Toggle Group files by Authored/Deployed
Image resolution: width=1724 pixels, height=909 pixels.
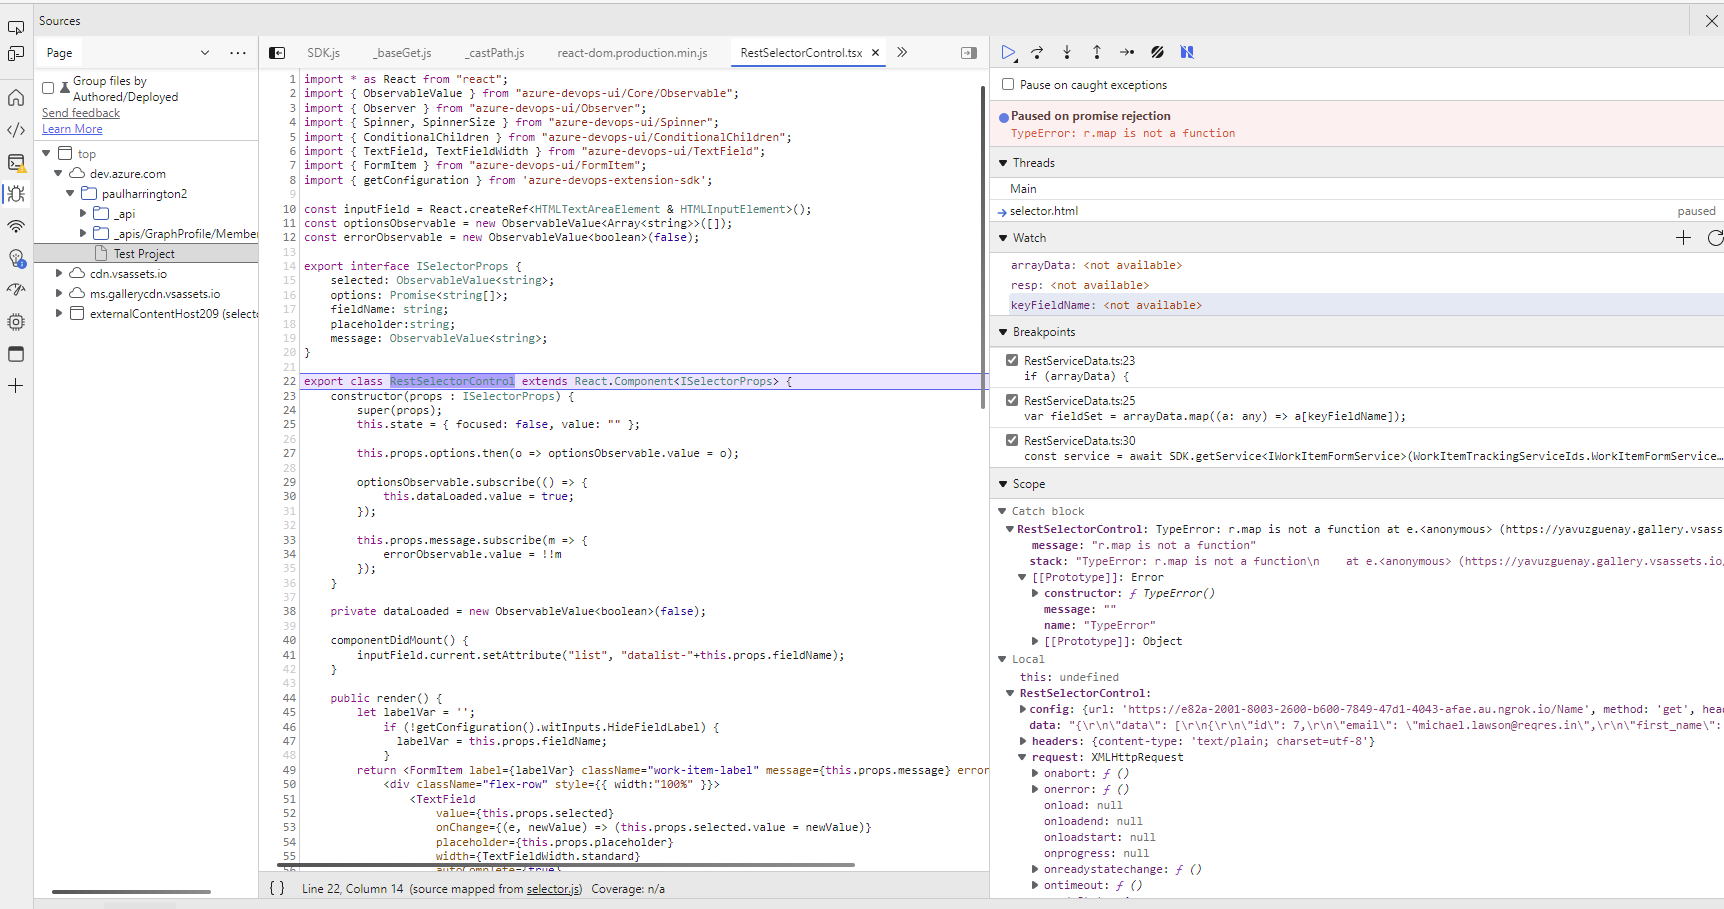pos(48,88)
